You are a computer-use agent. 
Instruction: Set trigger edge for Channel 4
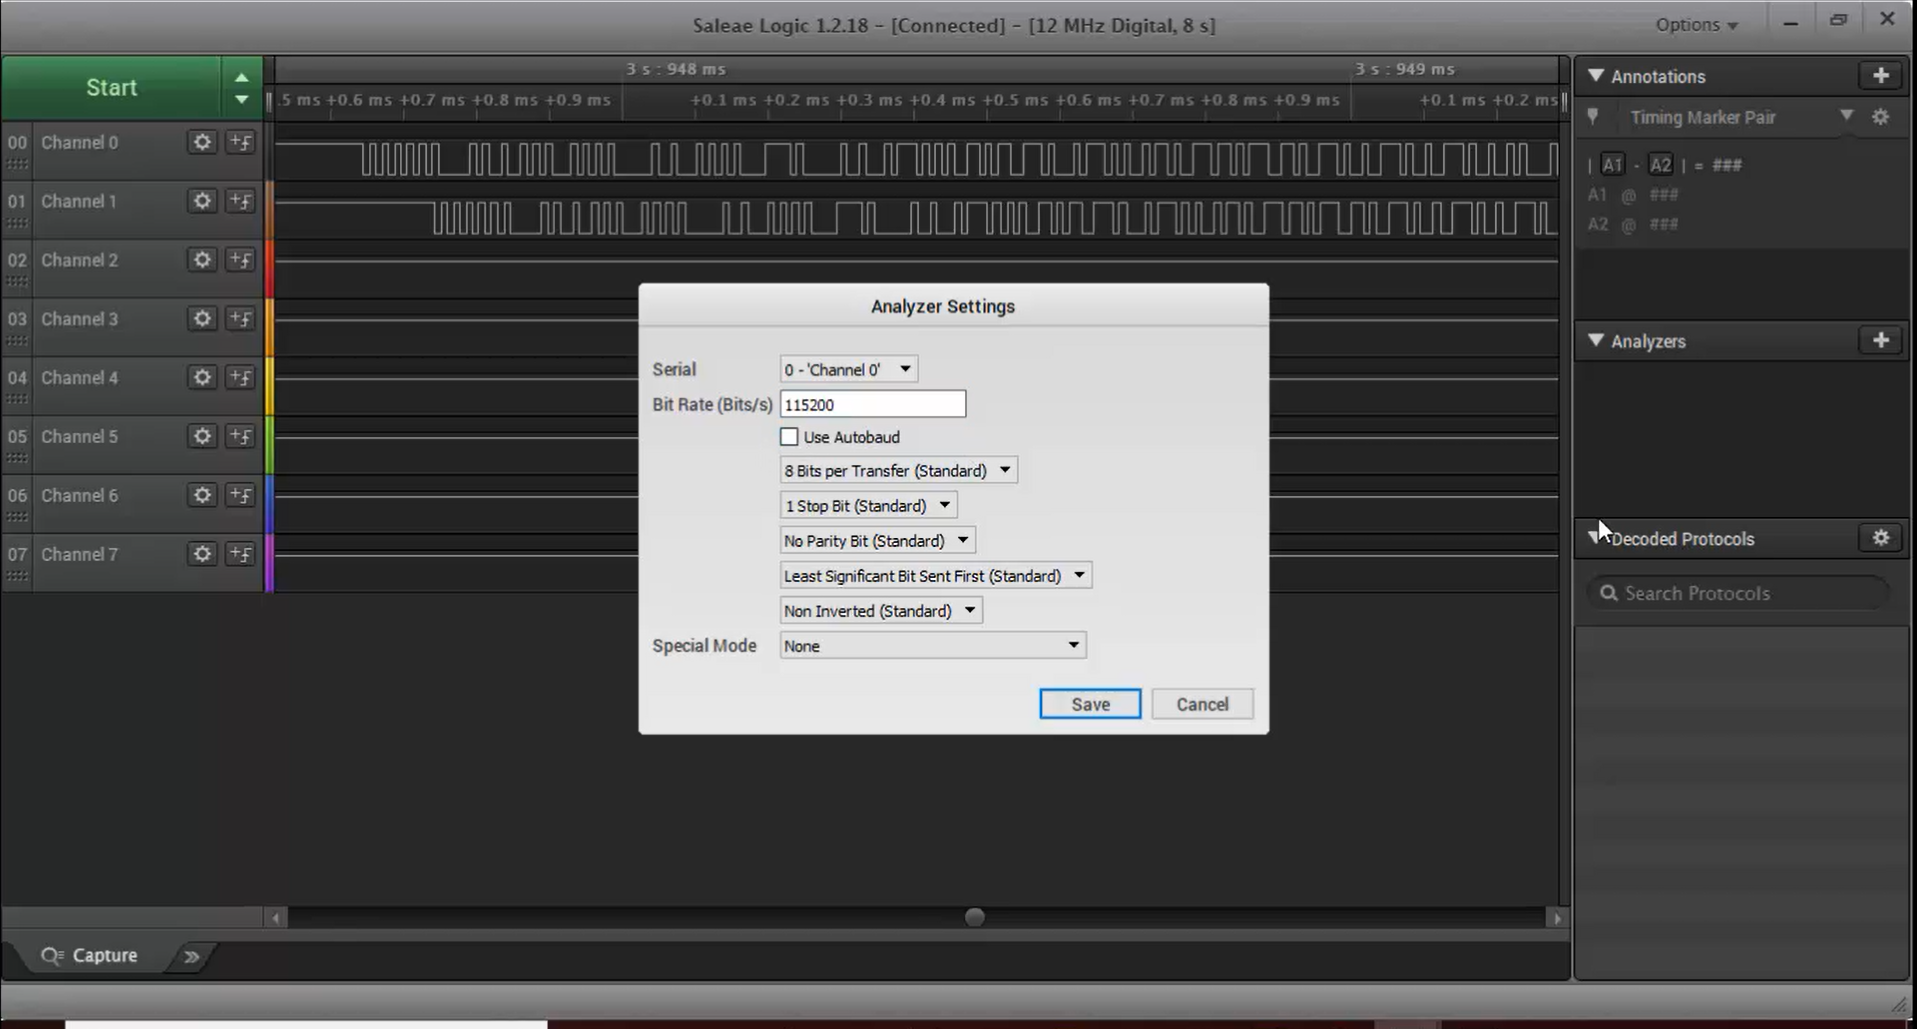(x=240, y=377)
